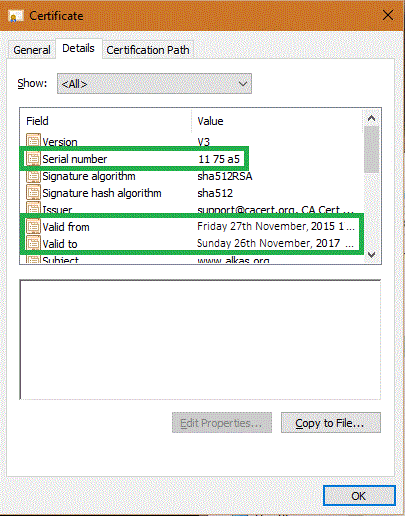Close the Certificate dialog window
Image resolution: width=405 pixels, height=516 pixels.
[x=388, y=15]
